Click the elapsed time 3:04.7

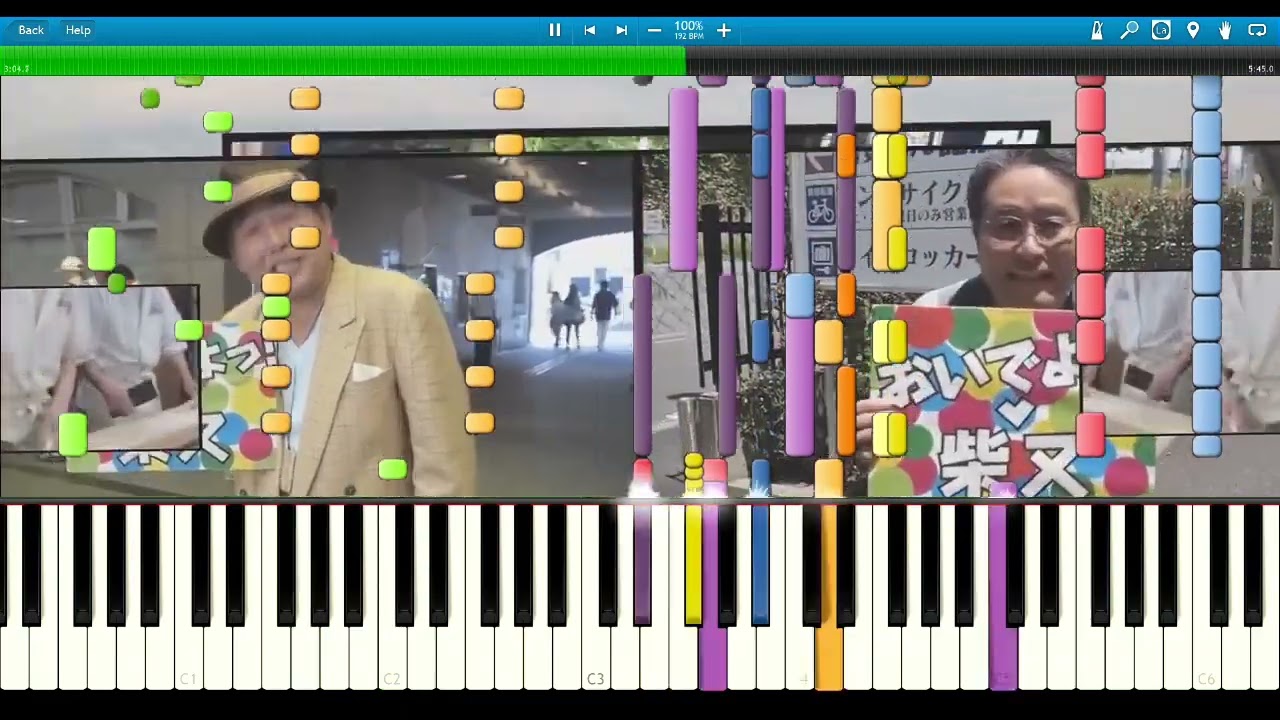(16, 69)
